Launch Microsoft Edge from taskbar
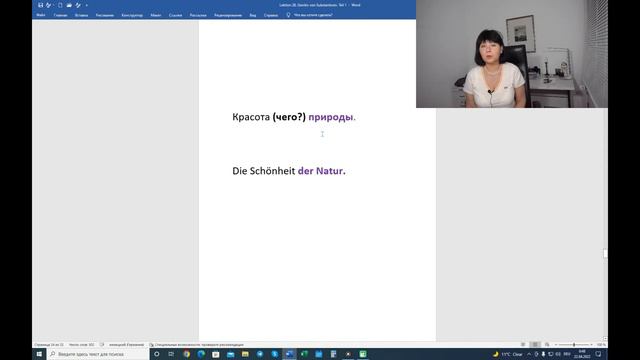This screenshot has width=640, height=360. (x=201, y=354)
